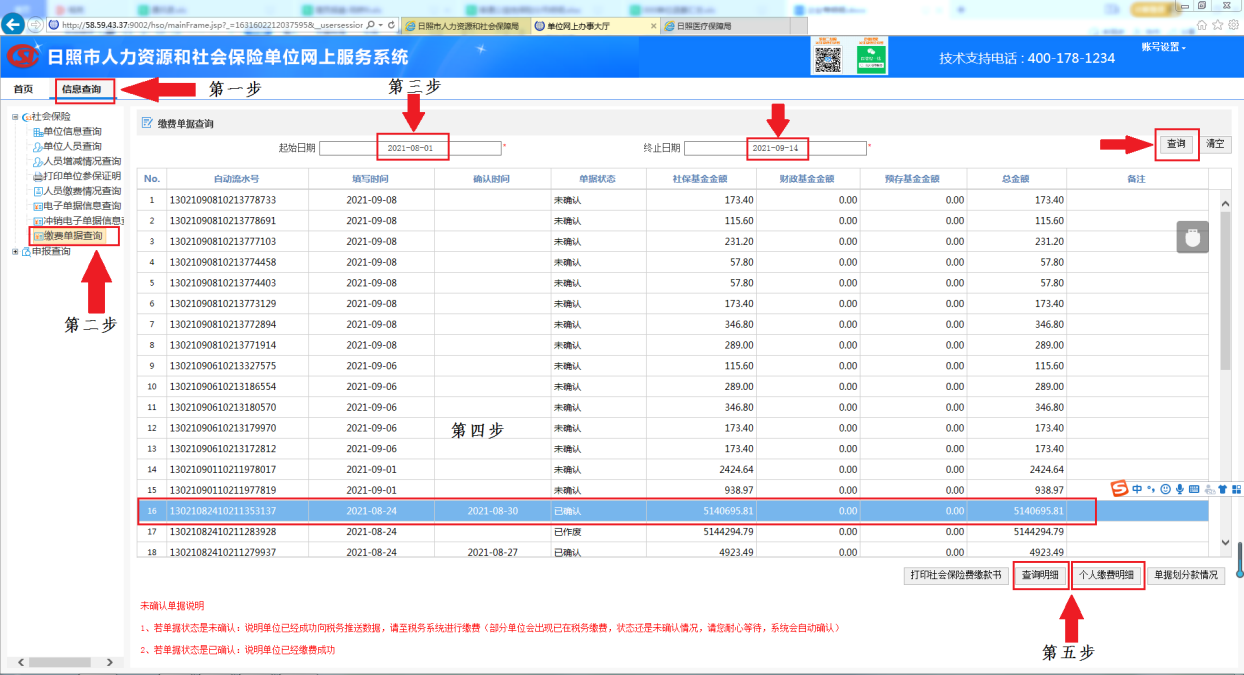Click the QR code image in header
1244x675 pixels.
825,59
